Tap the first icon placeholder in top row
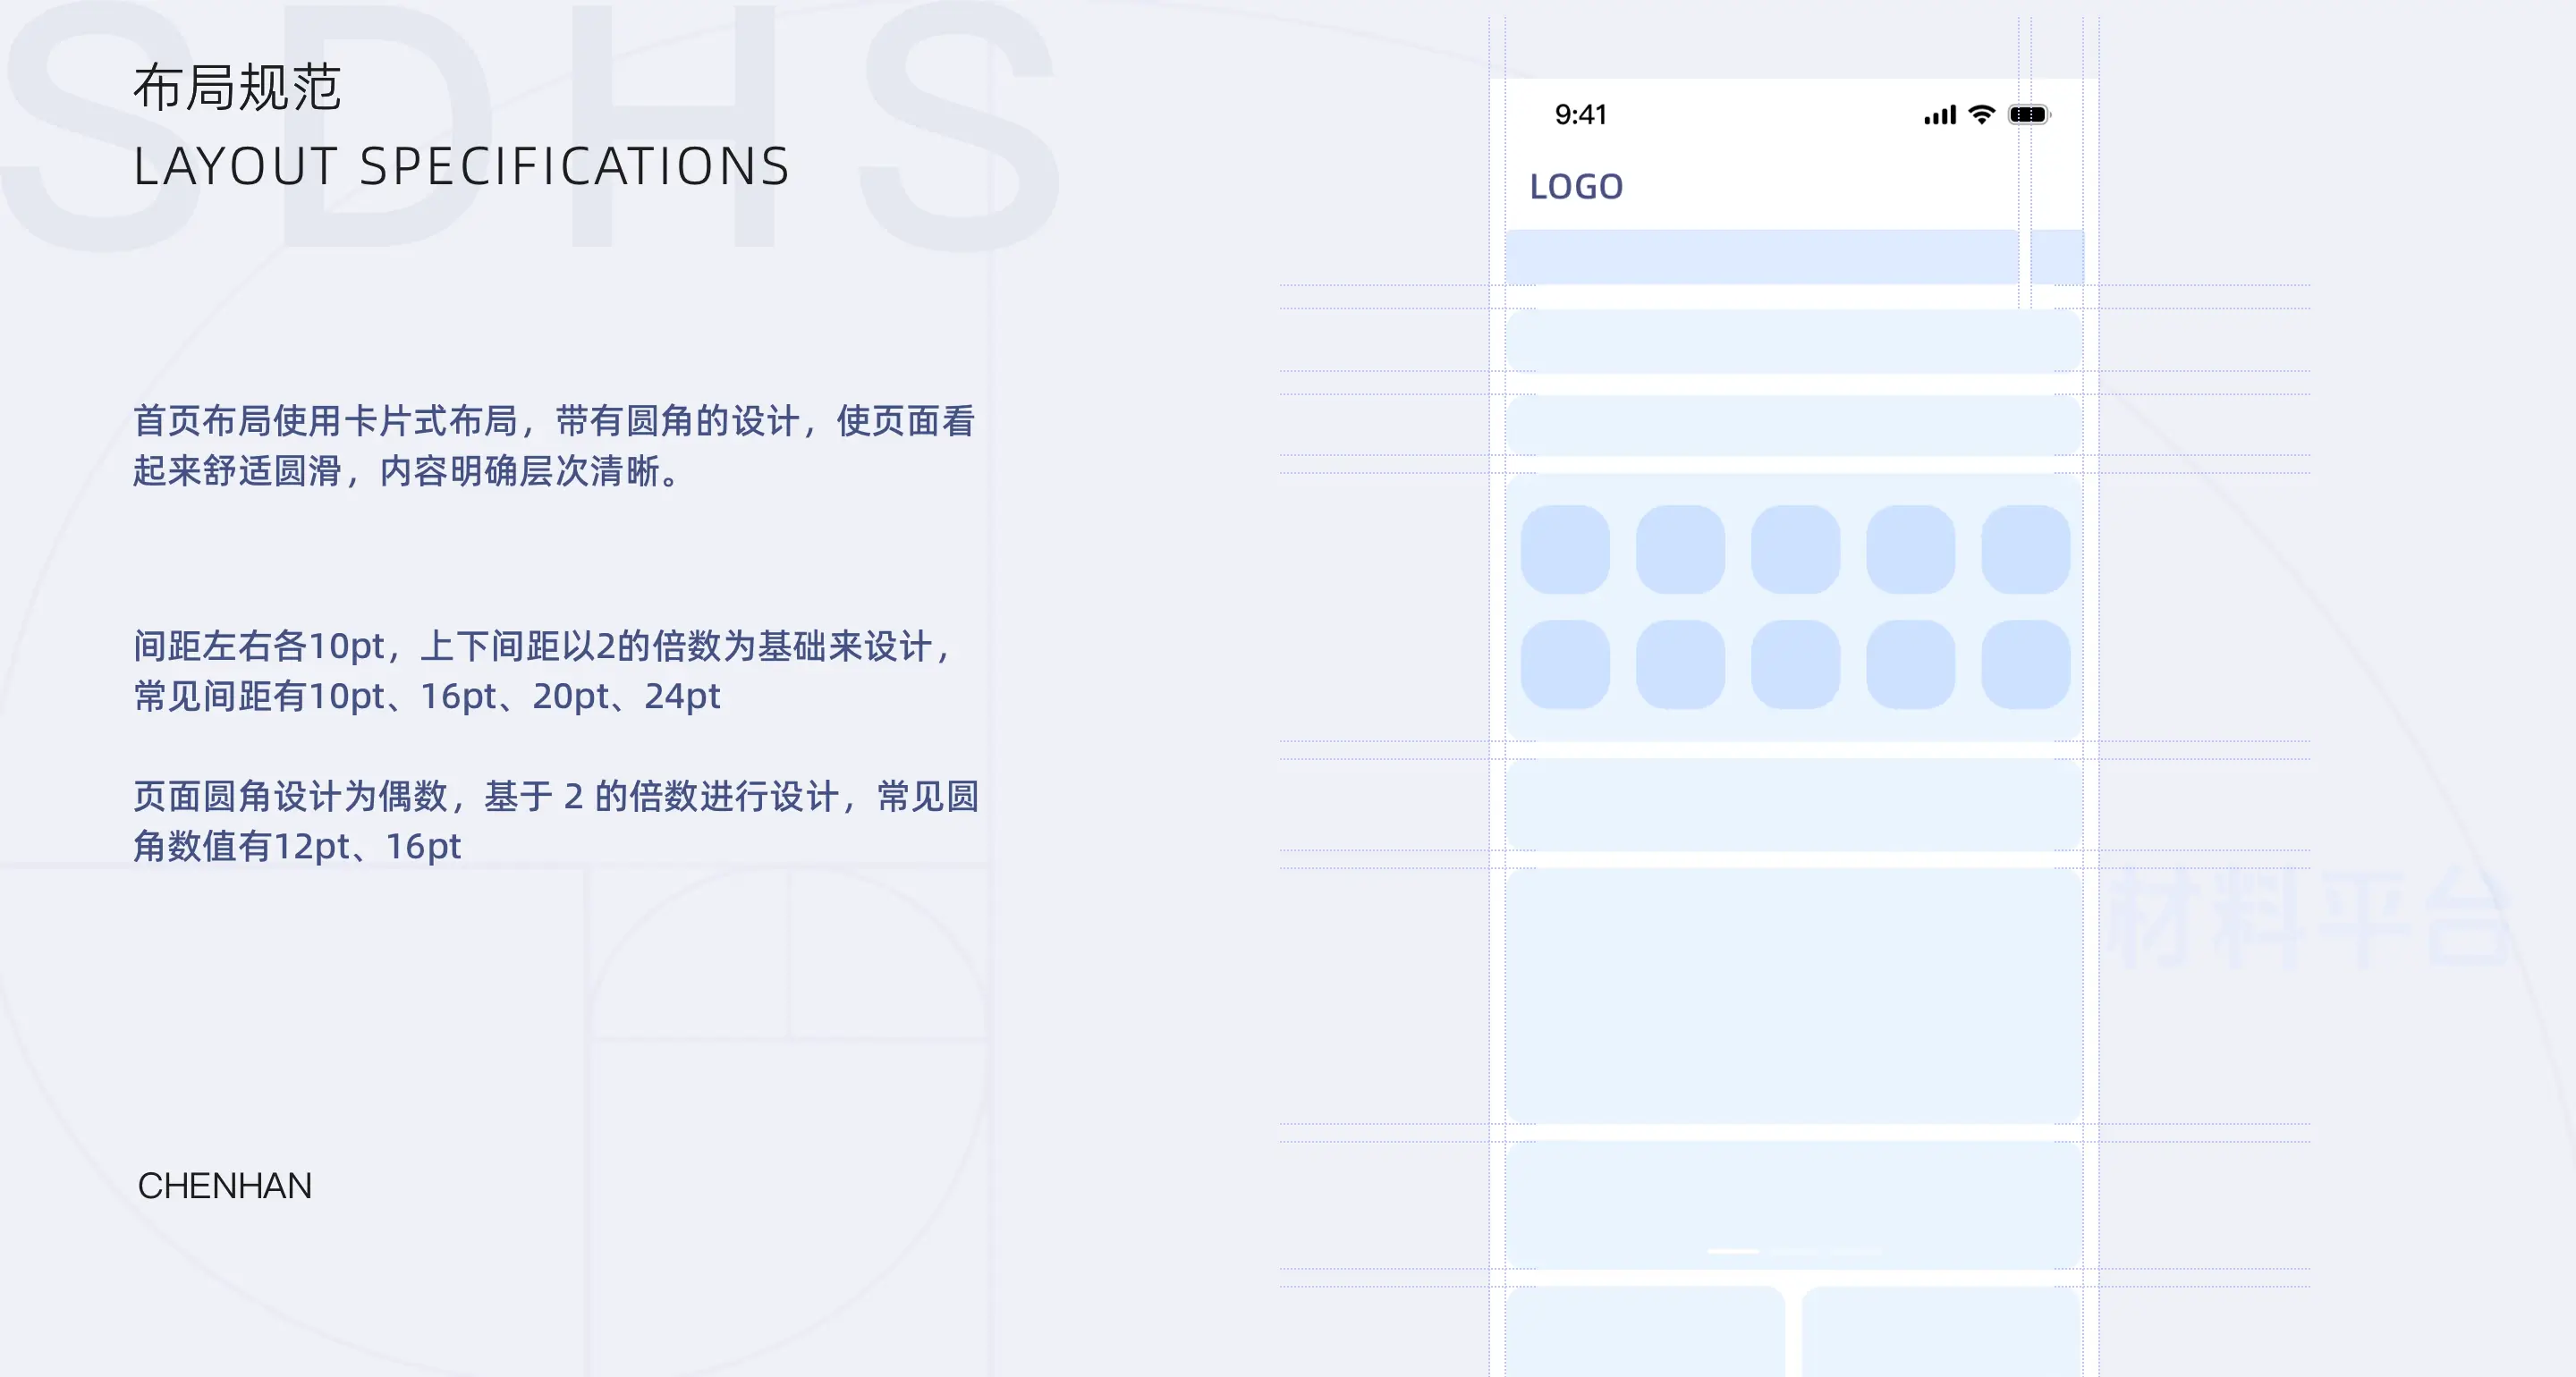 click(x=1565, y=549)
